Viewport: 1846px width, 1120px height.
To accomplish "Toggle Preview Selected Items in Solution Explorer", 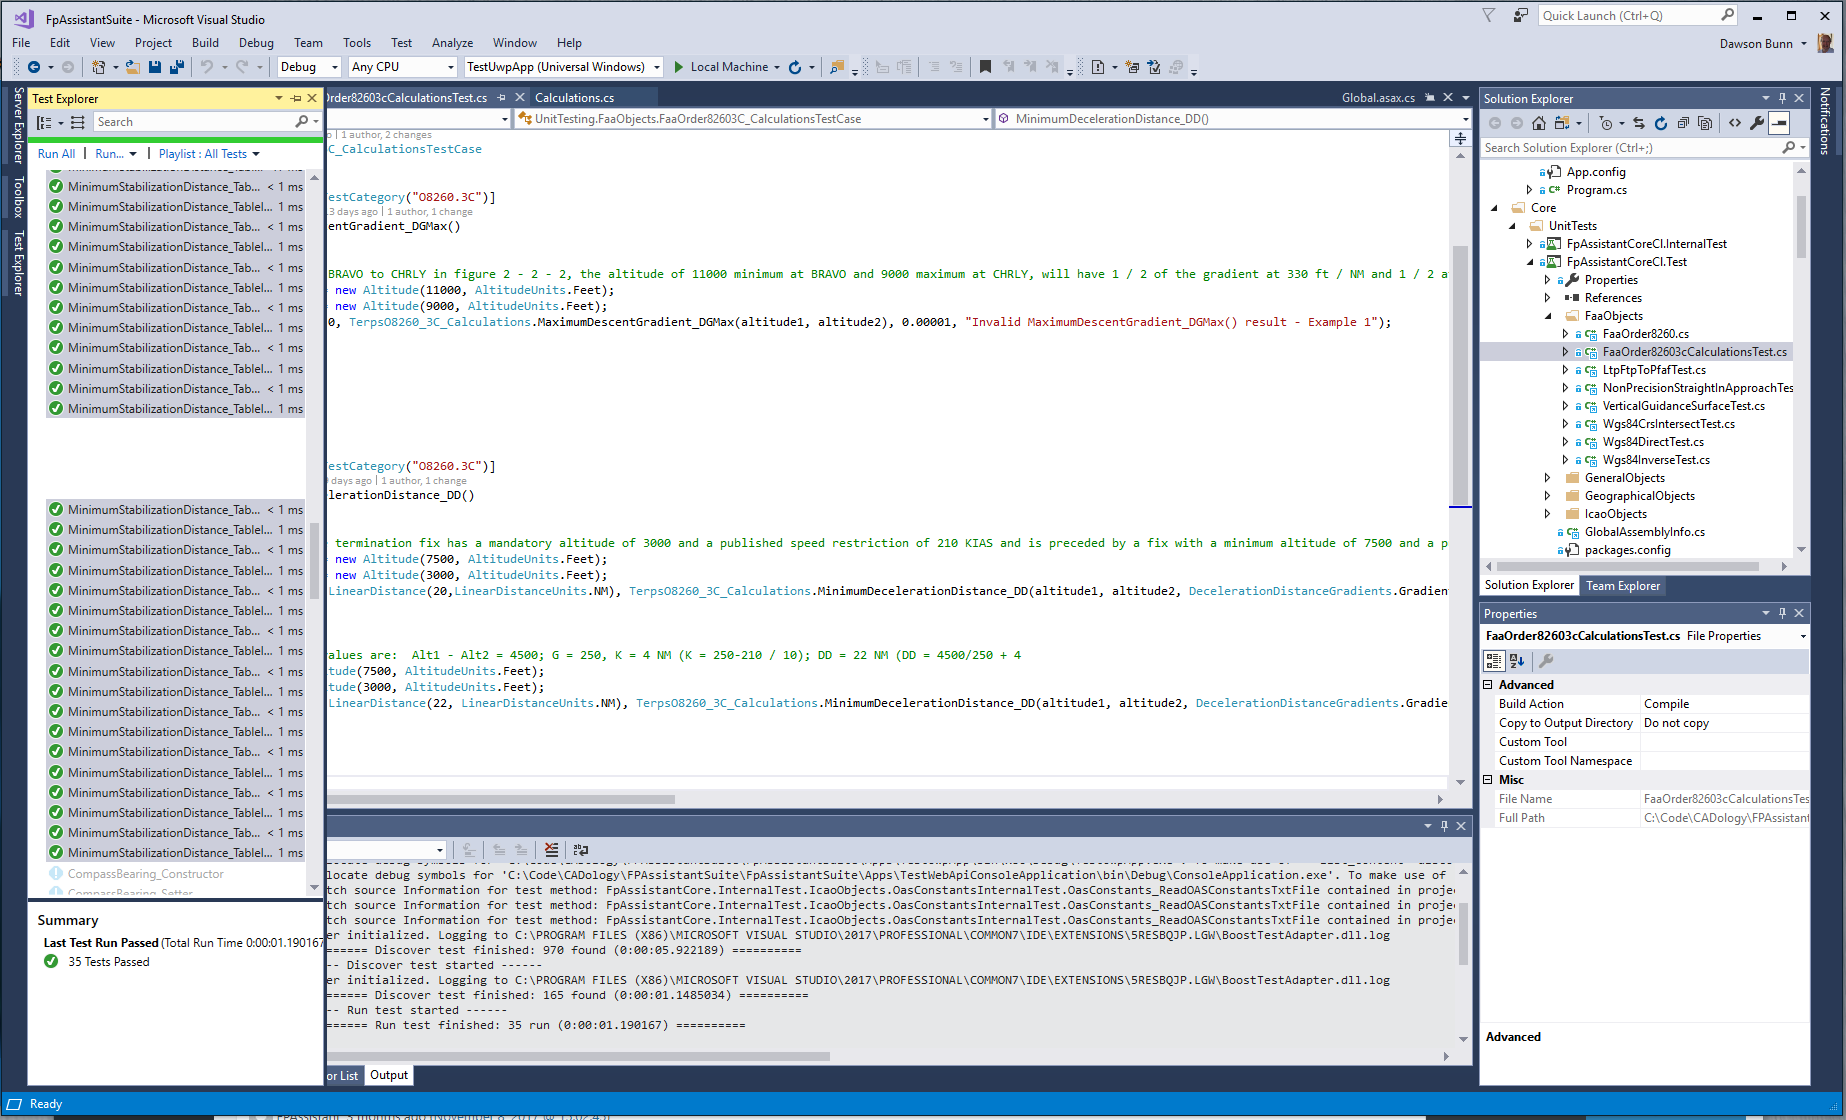I will point(1779,123).
